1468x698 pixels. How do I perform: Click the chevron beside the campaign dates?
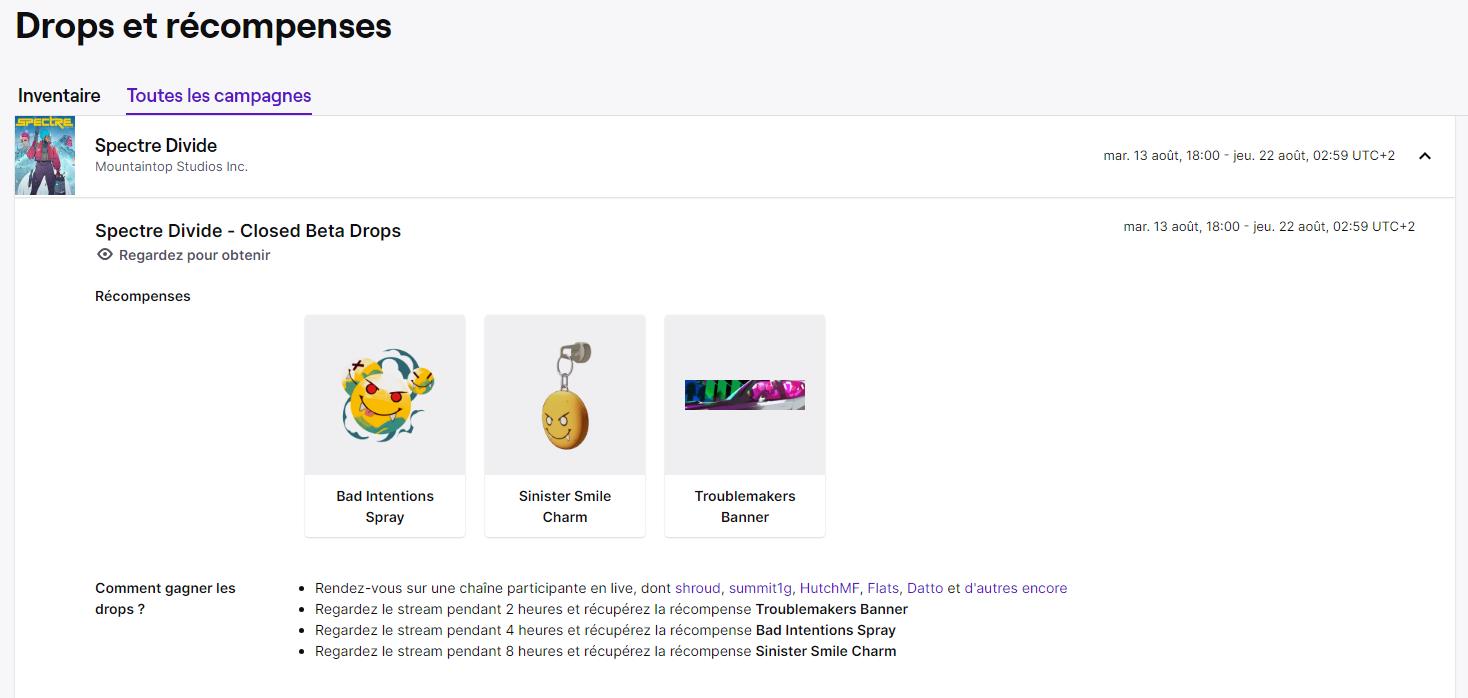[x=1424, y=156]
